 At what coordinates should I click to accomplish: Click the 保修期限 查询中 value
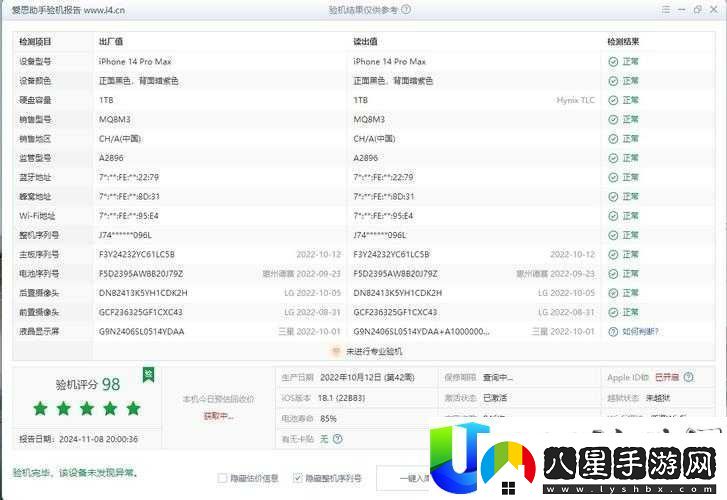tap(498, 378)
